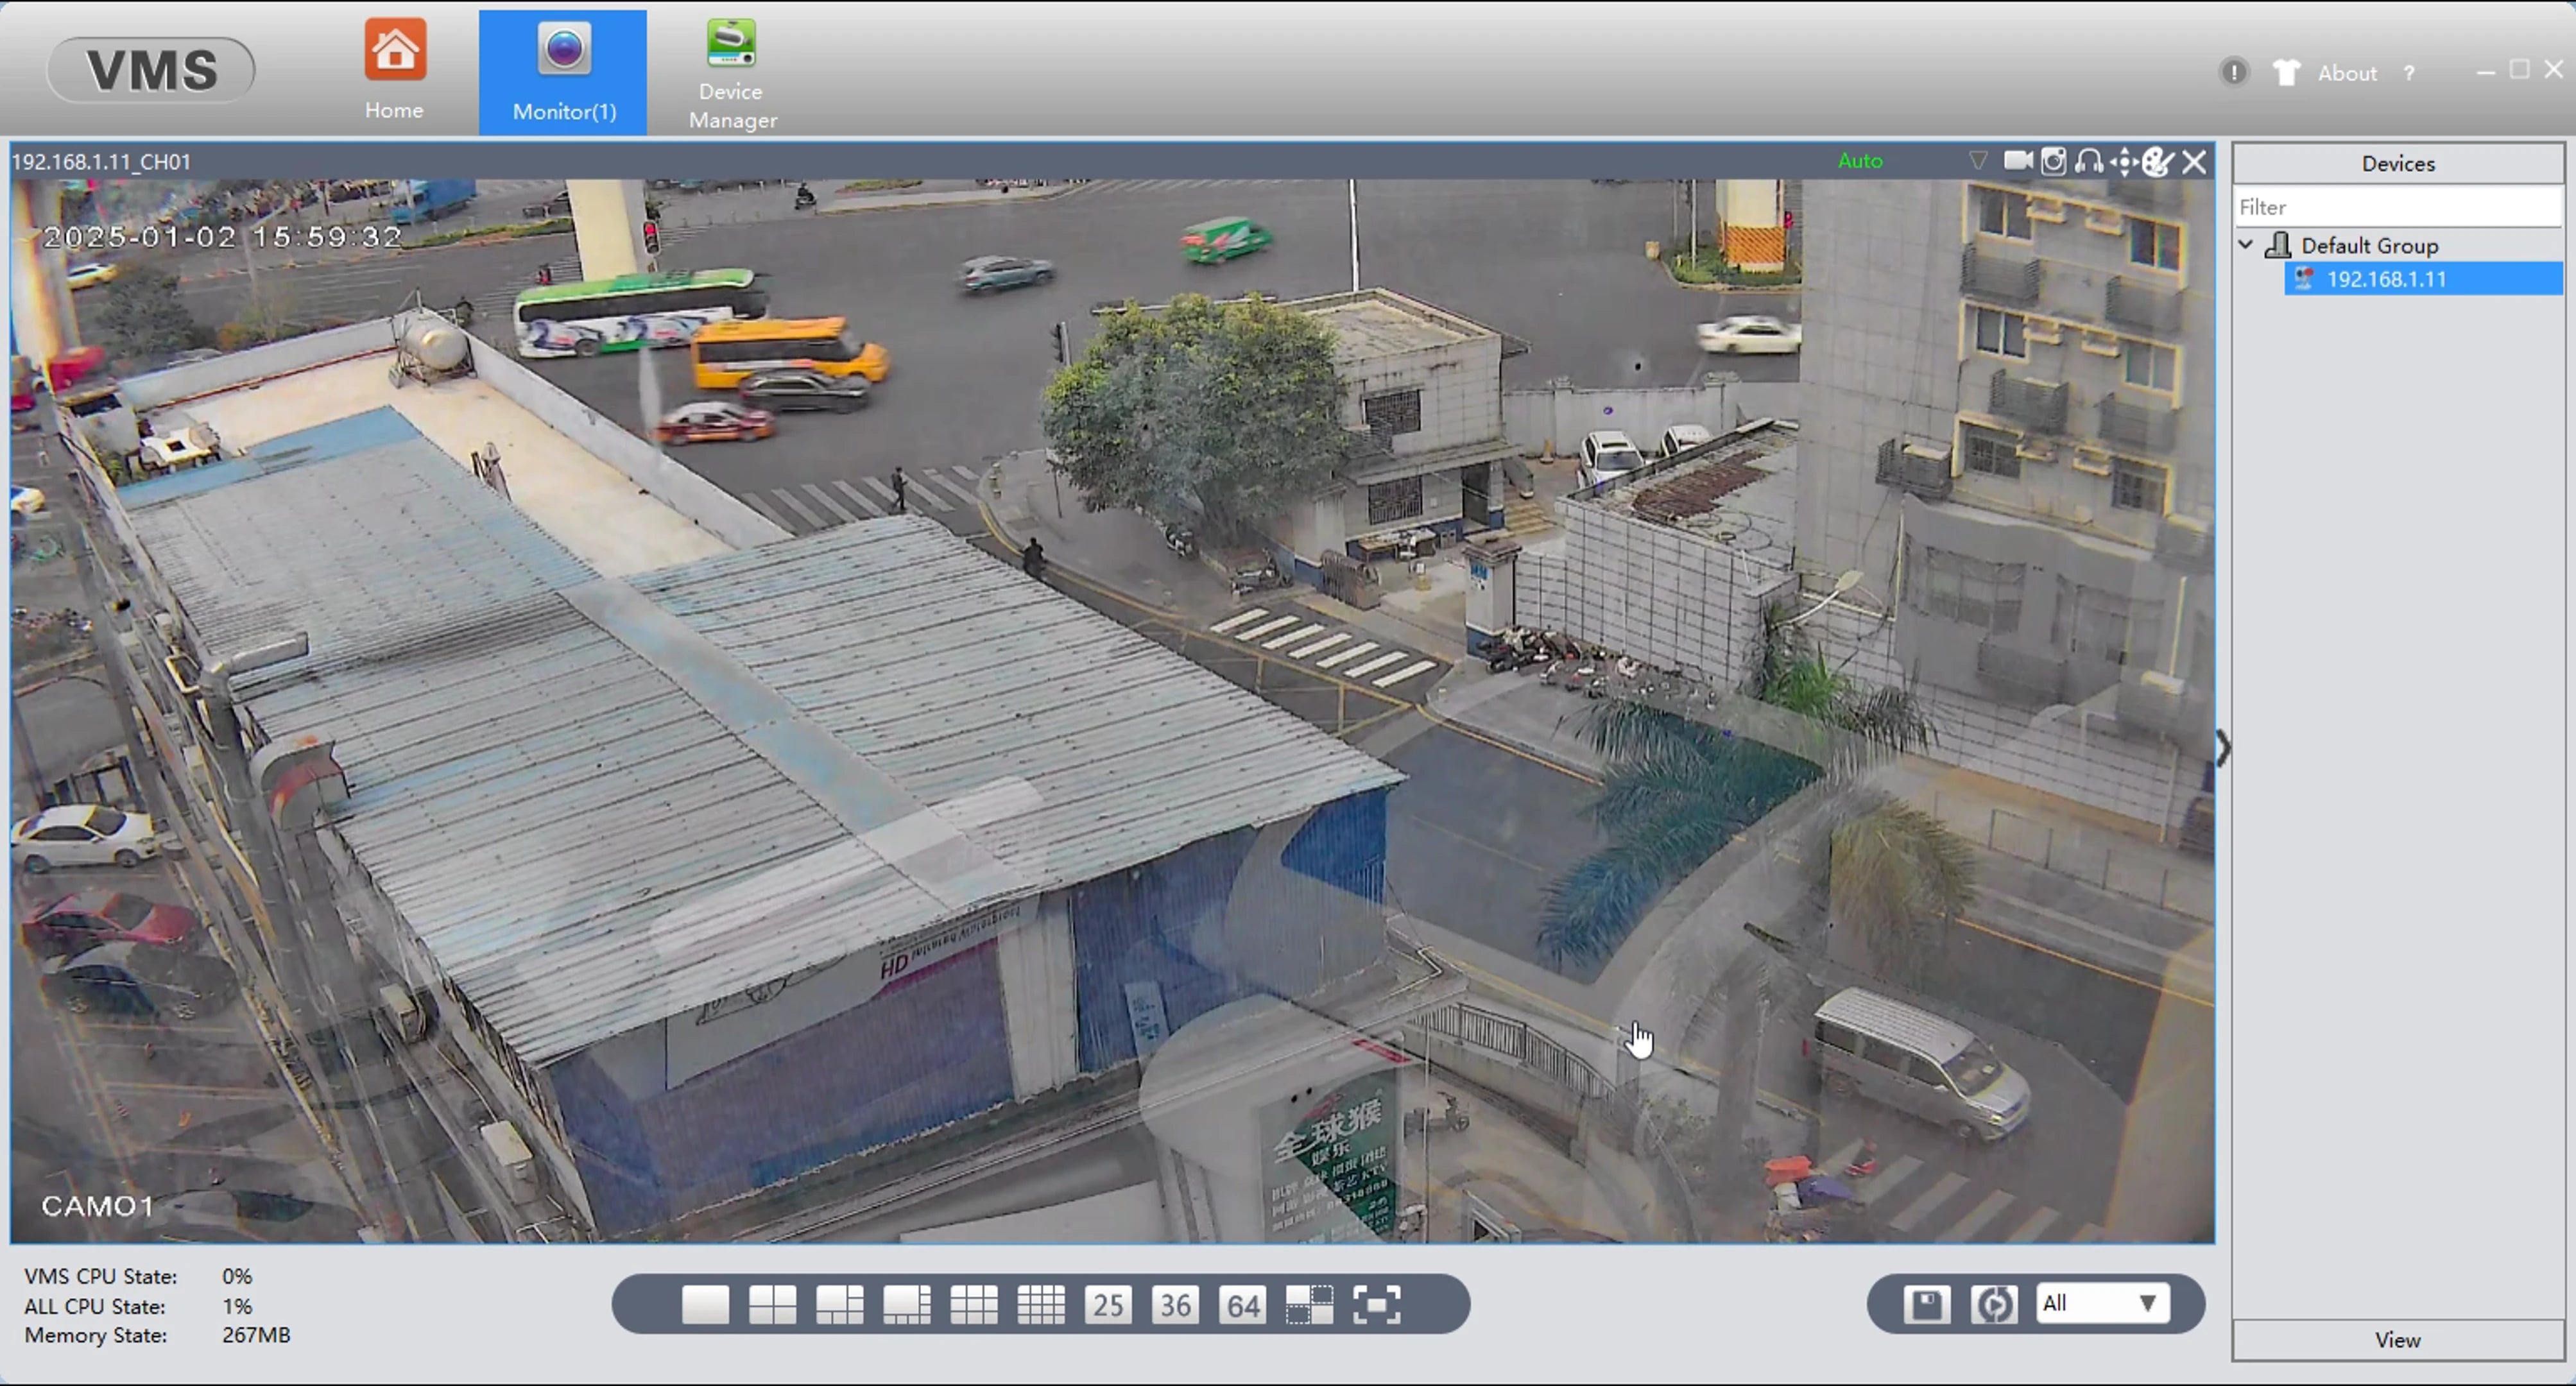The image size is (2576, 1386).
Task: Take a snapshot of the live video
Action: click(2053, 160)
